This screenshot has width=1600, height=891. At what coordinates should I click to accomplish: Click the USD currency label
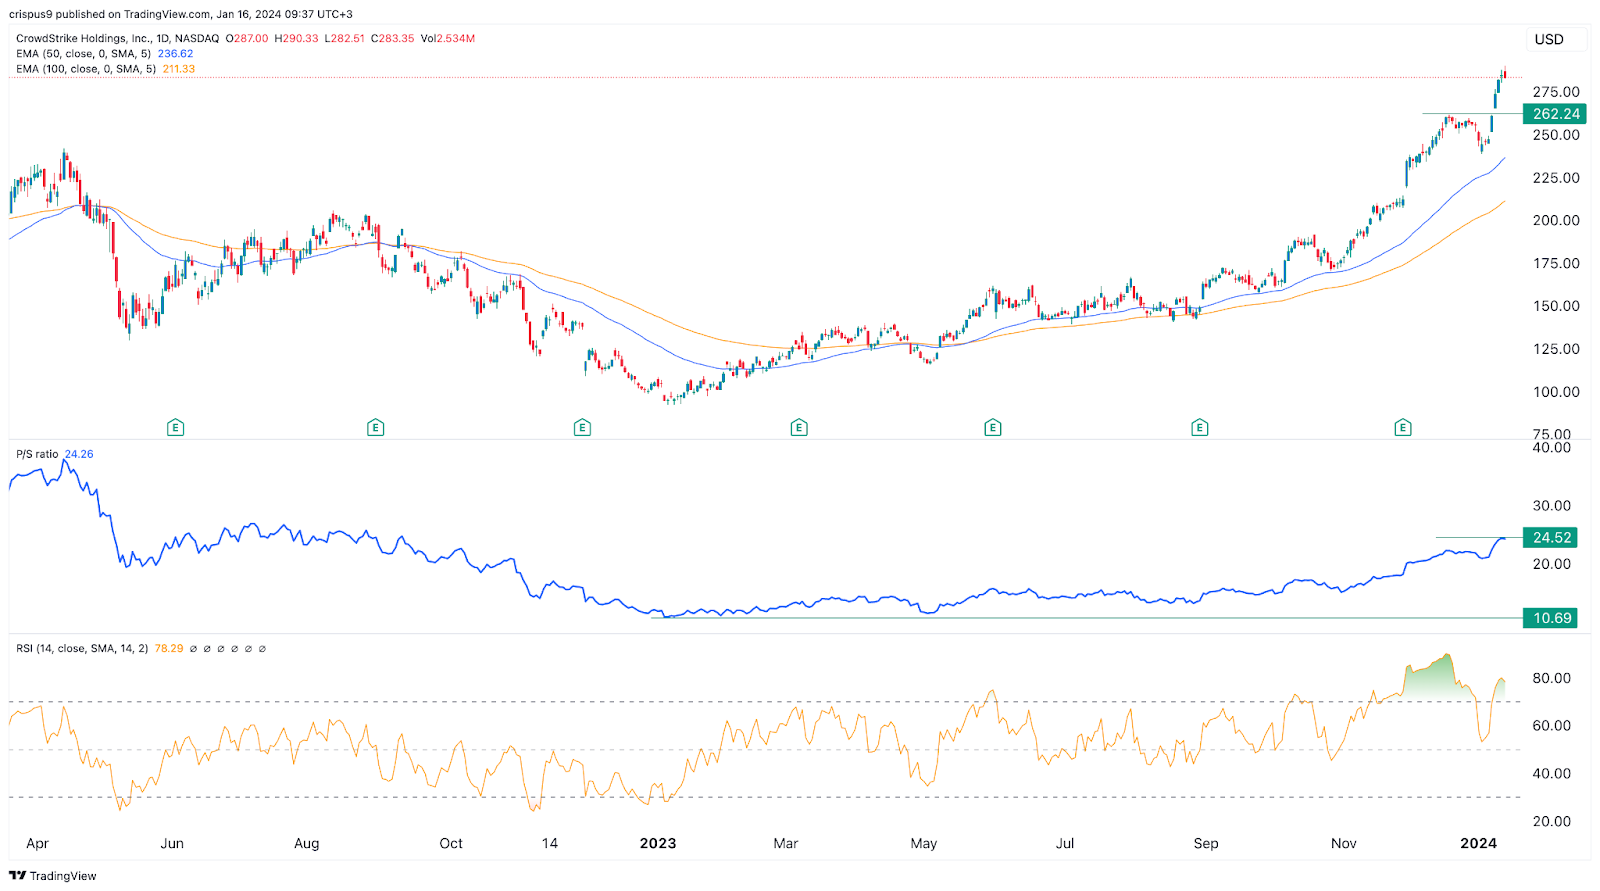(1549, 39)
